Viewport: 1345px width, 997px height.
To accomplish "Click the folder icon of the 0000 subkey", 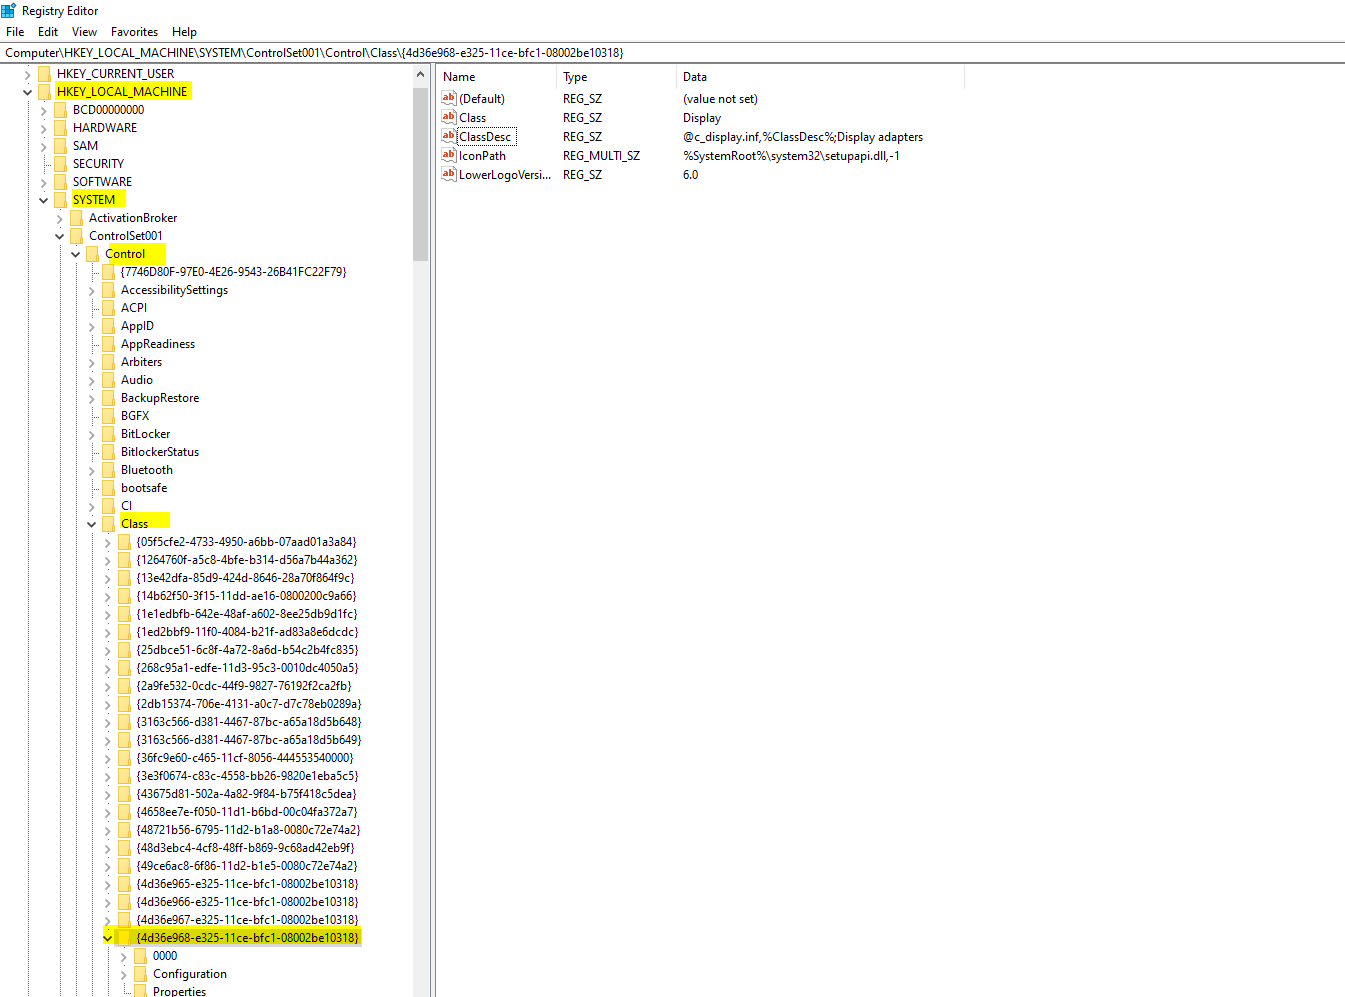I will click(140, 955).
